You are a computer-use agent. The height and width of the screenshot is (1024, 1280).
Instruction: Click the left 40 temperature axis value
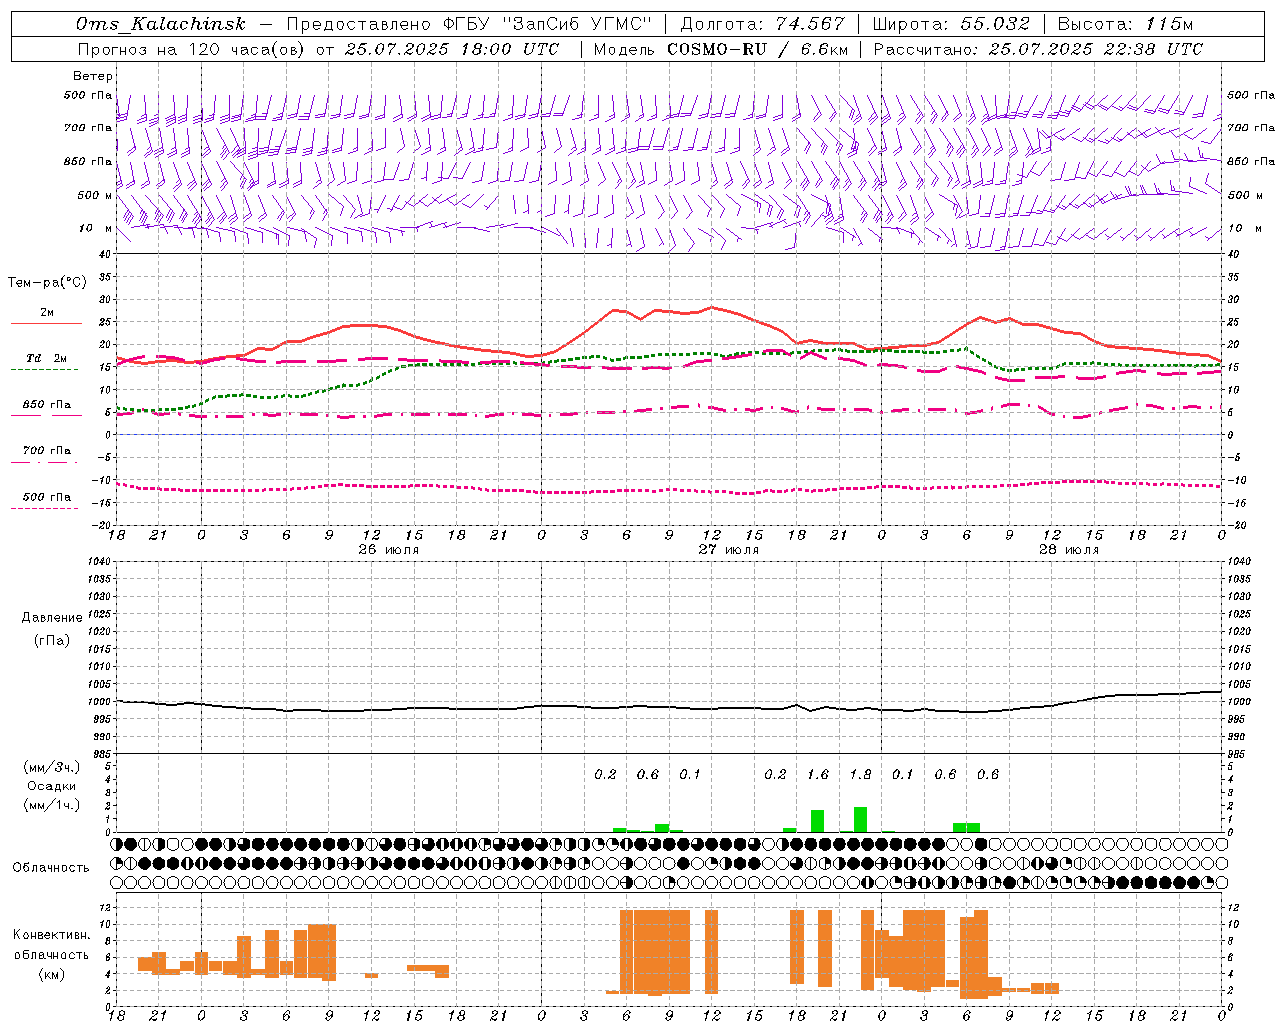click(104, 255)
